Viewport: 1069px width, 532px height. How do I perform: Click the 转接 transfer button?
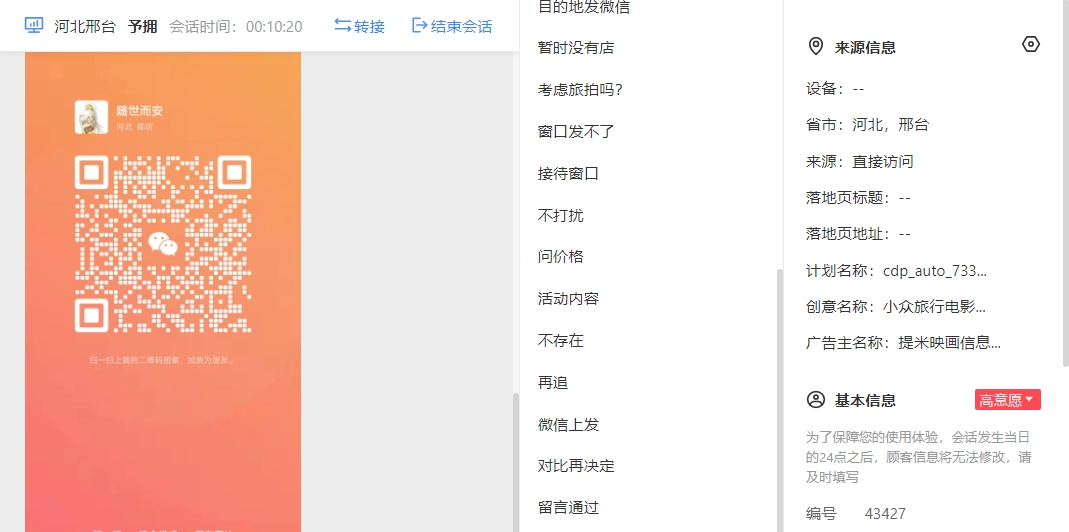[359, 27]
